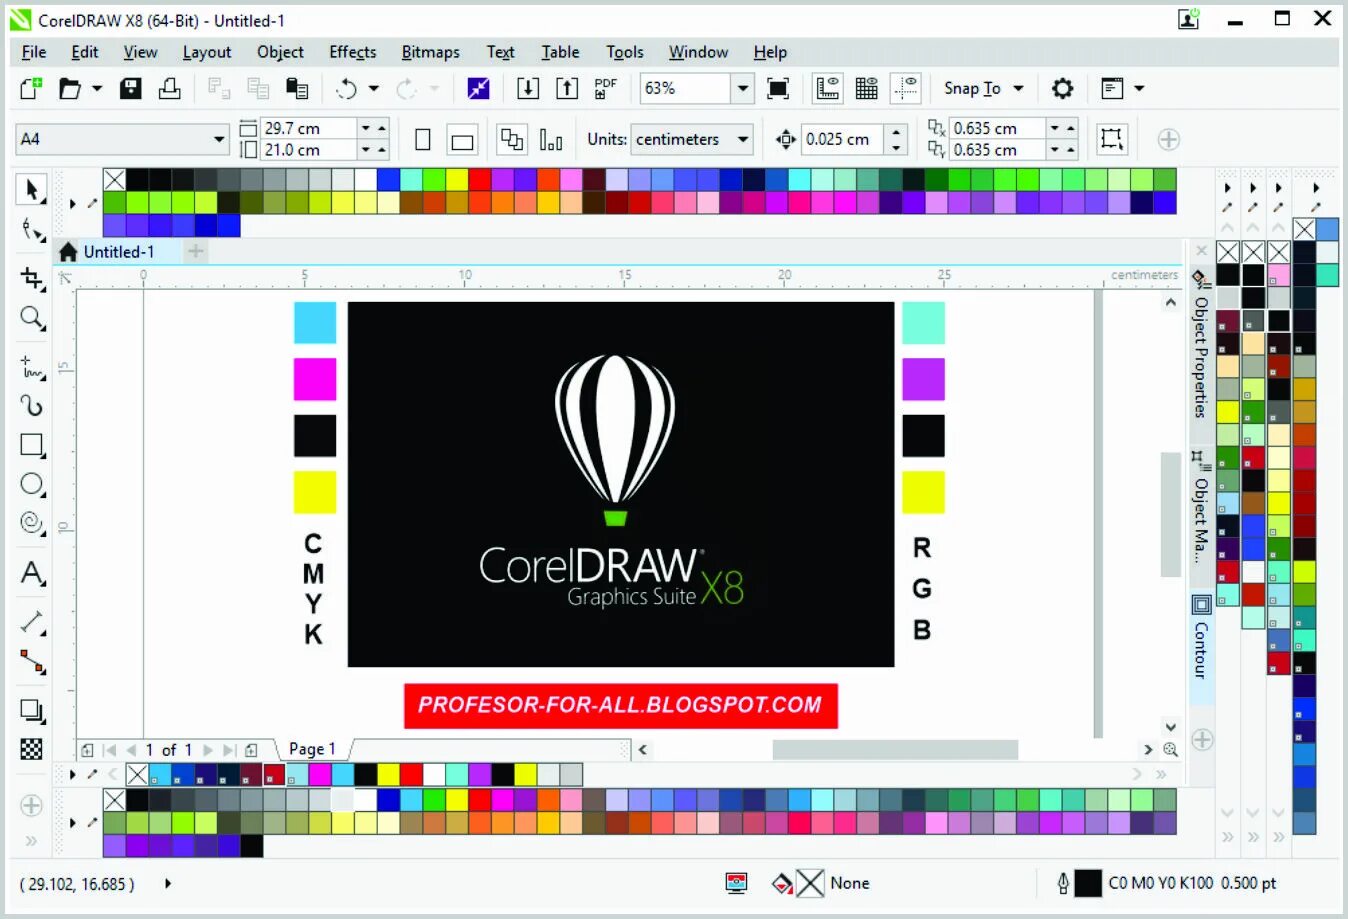Click the Paste clipboard icon

coord(297,88)
